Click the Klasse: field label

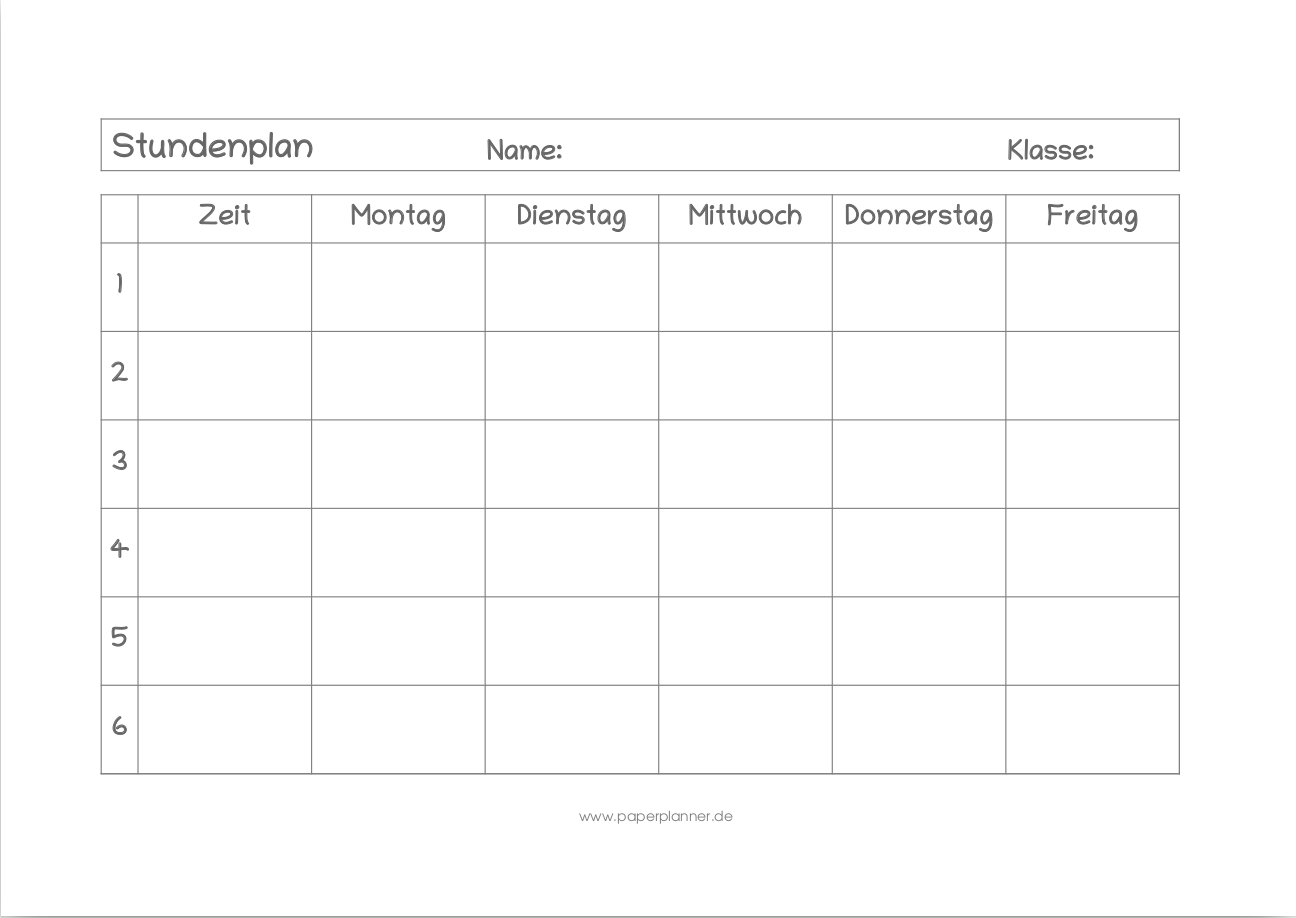[1050, 151]
